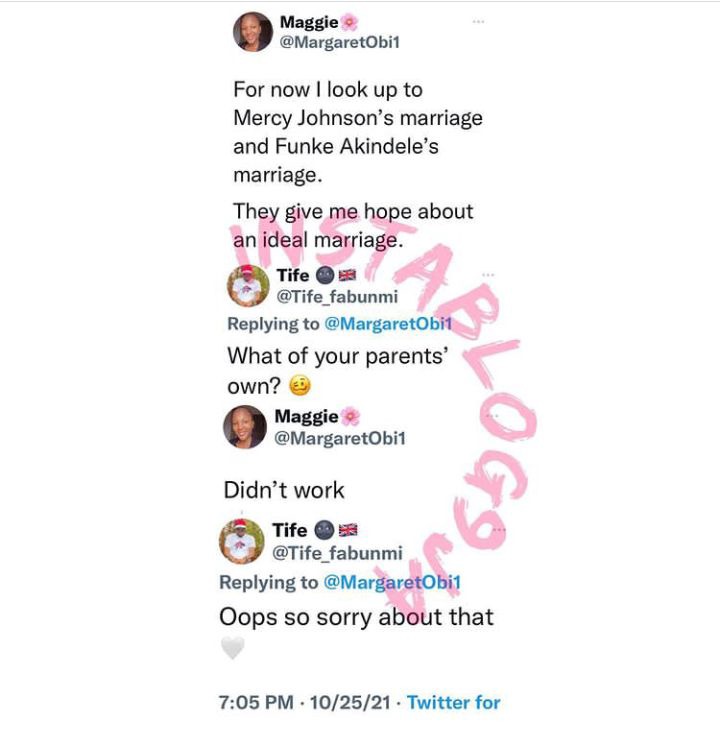
Task: Open Tife's avatar on last reply
Action: [241, 541]
